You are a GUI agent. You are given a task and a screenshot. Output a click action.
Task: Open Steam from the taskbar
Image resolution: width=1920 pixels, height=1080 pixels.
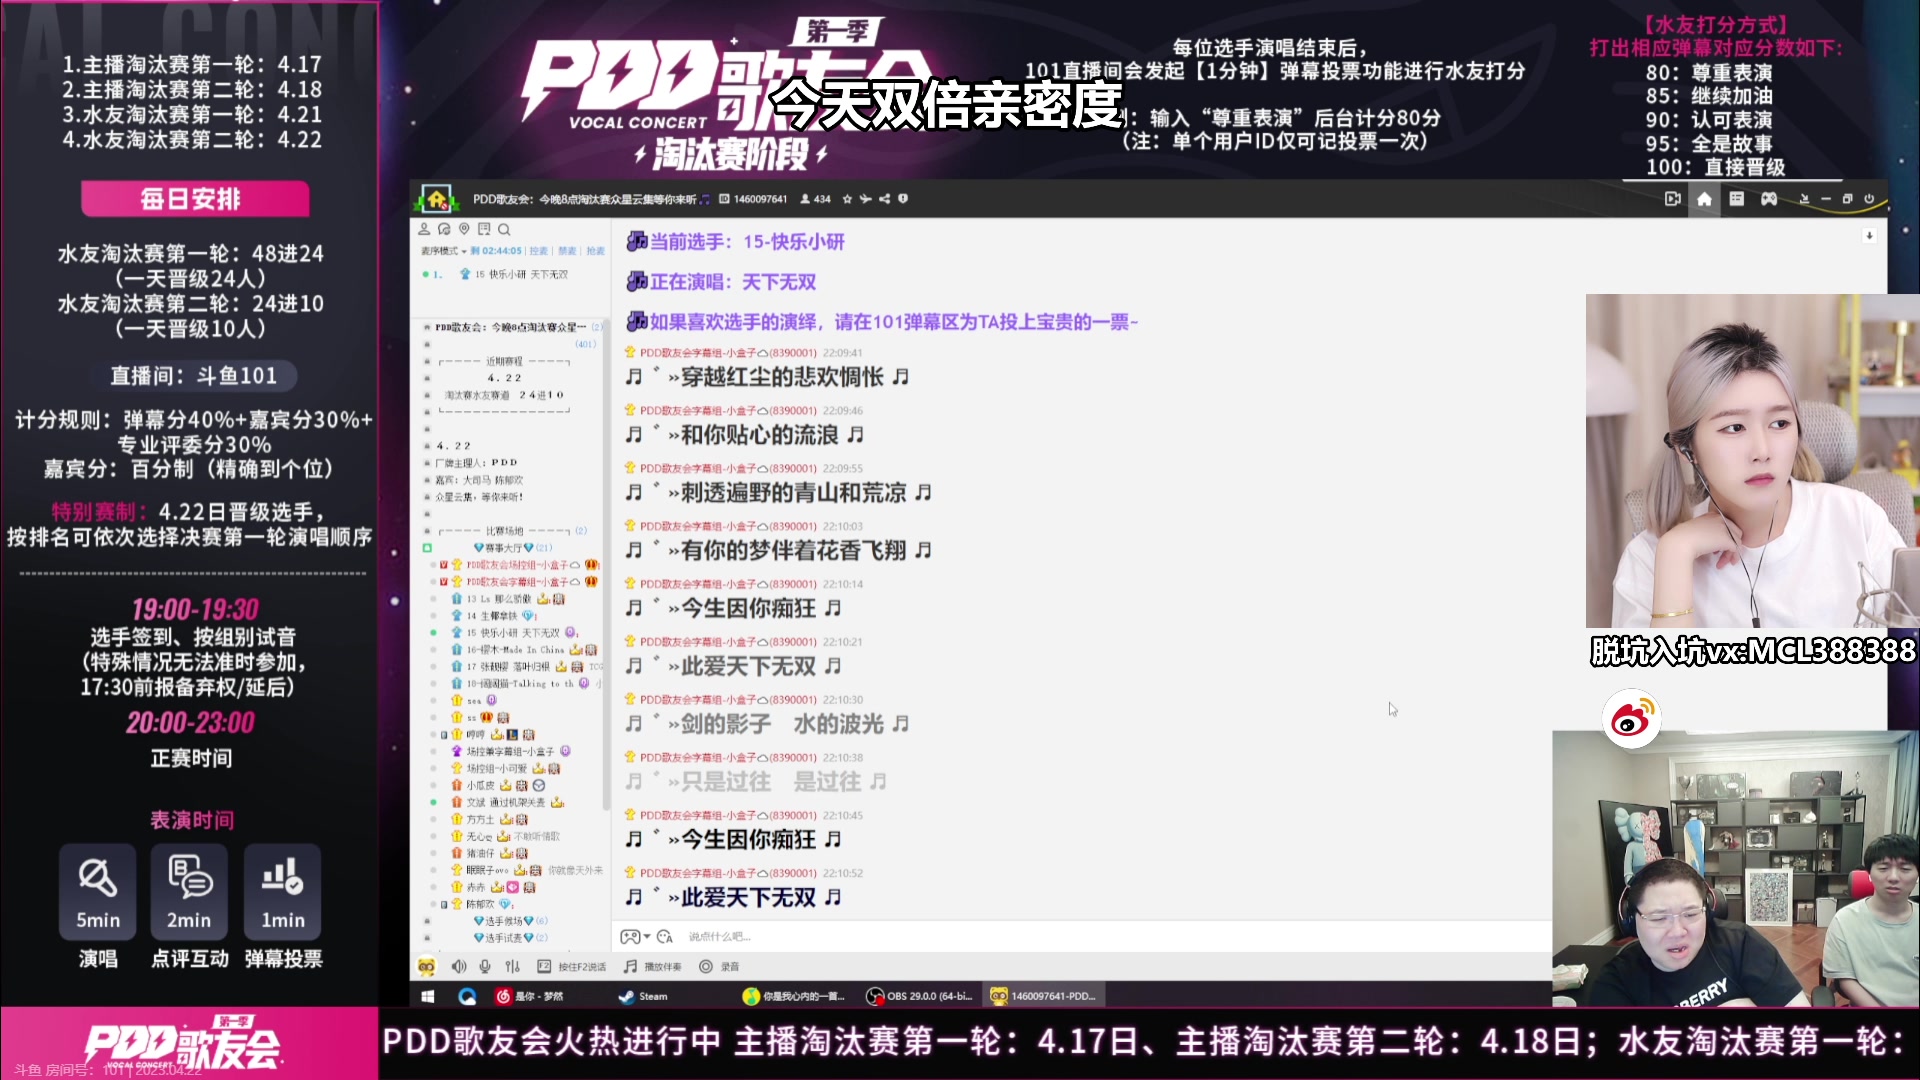tap(643, 996)
